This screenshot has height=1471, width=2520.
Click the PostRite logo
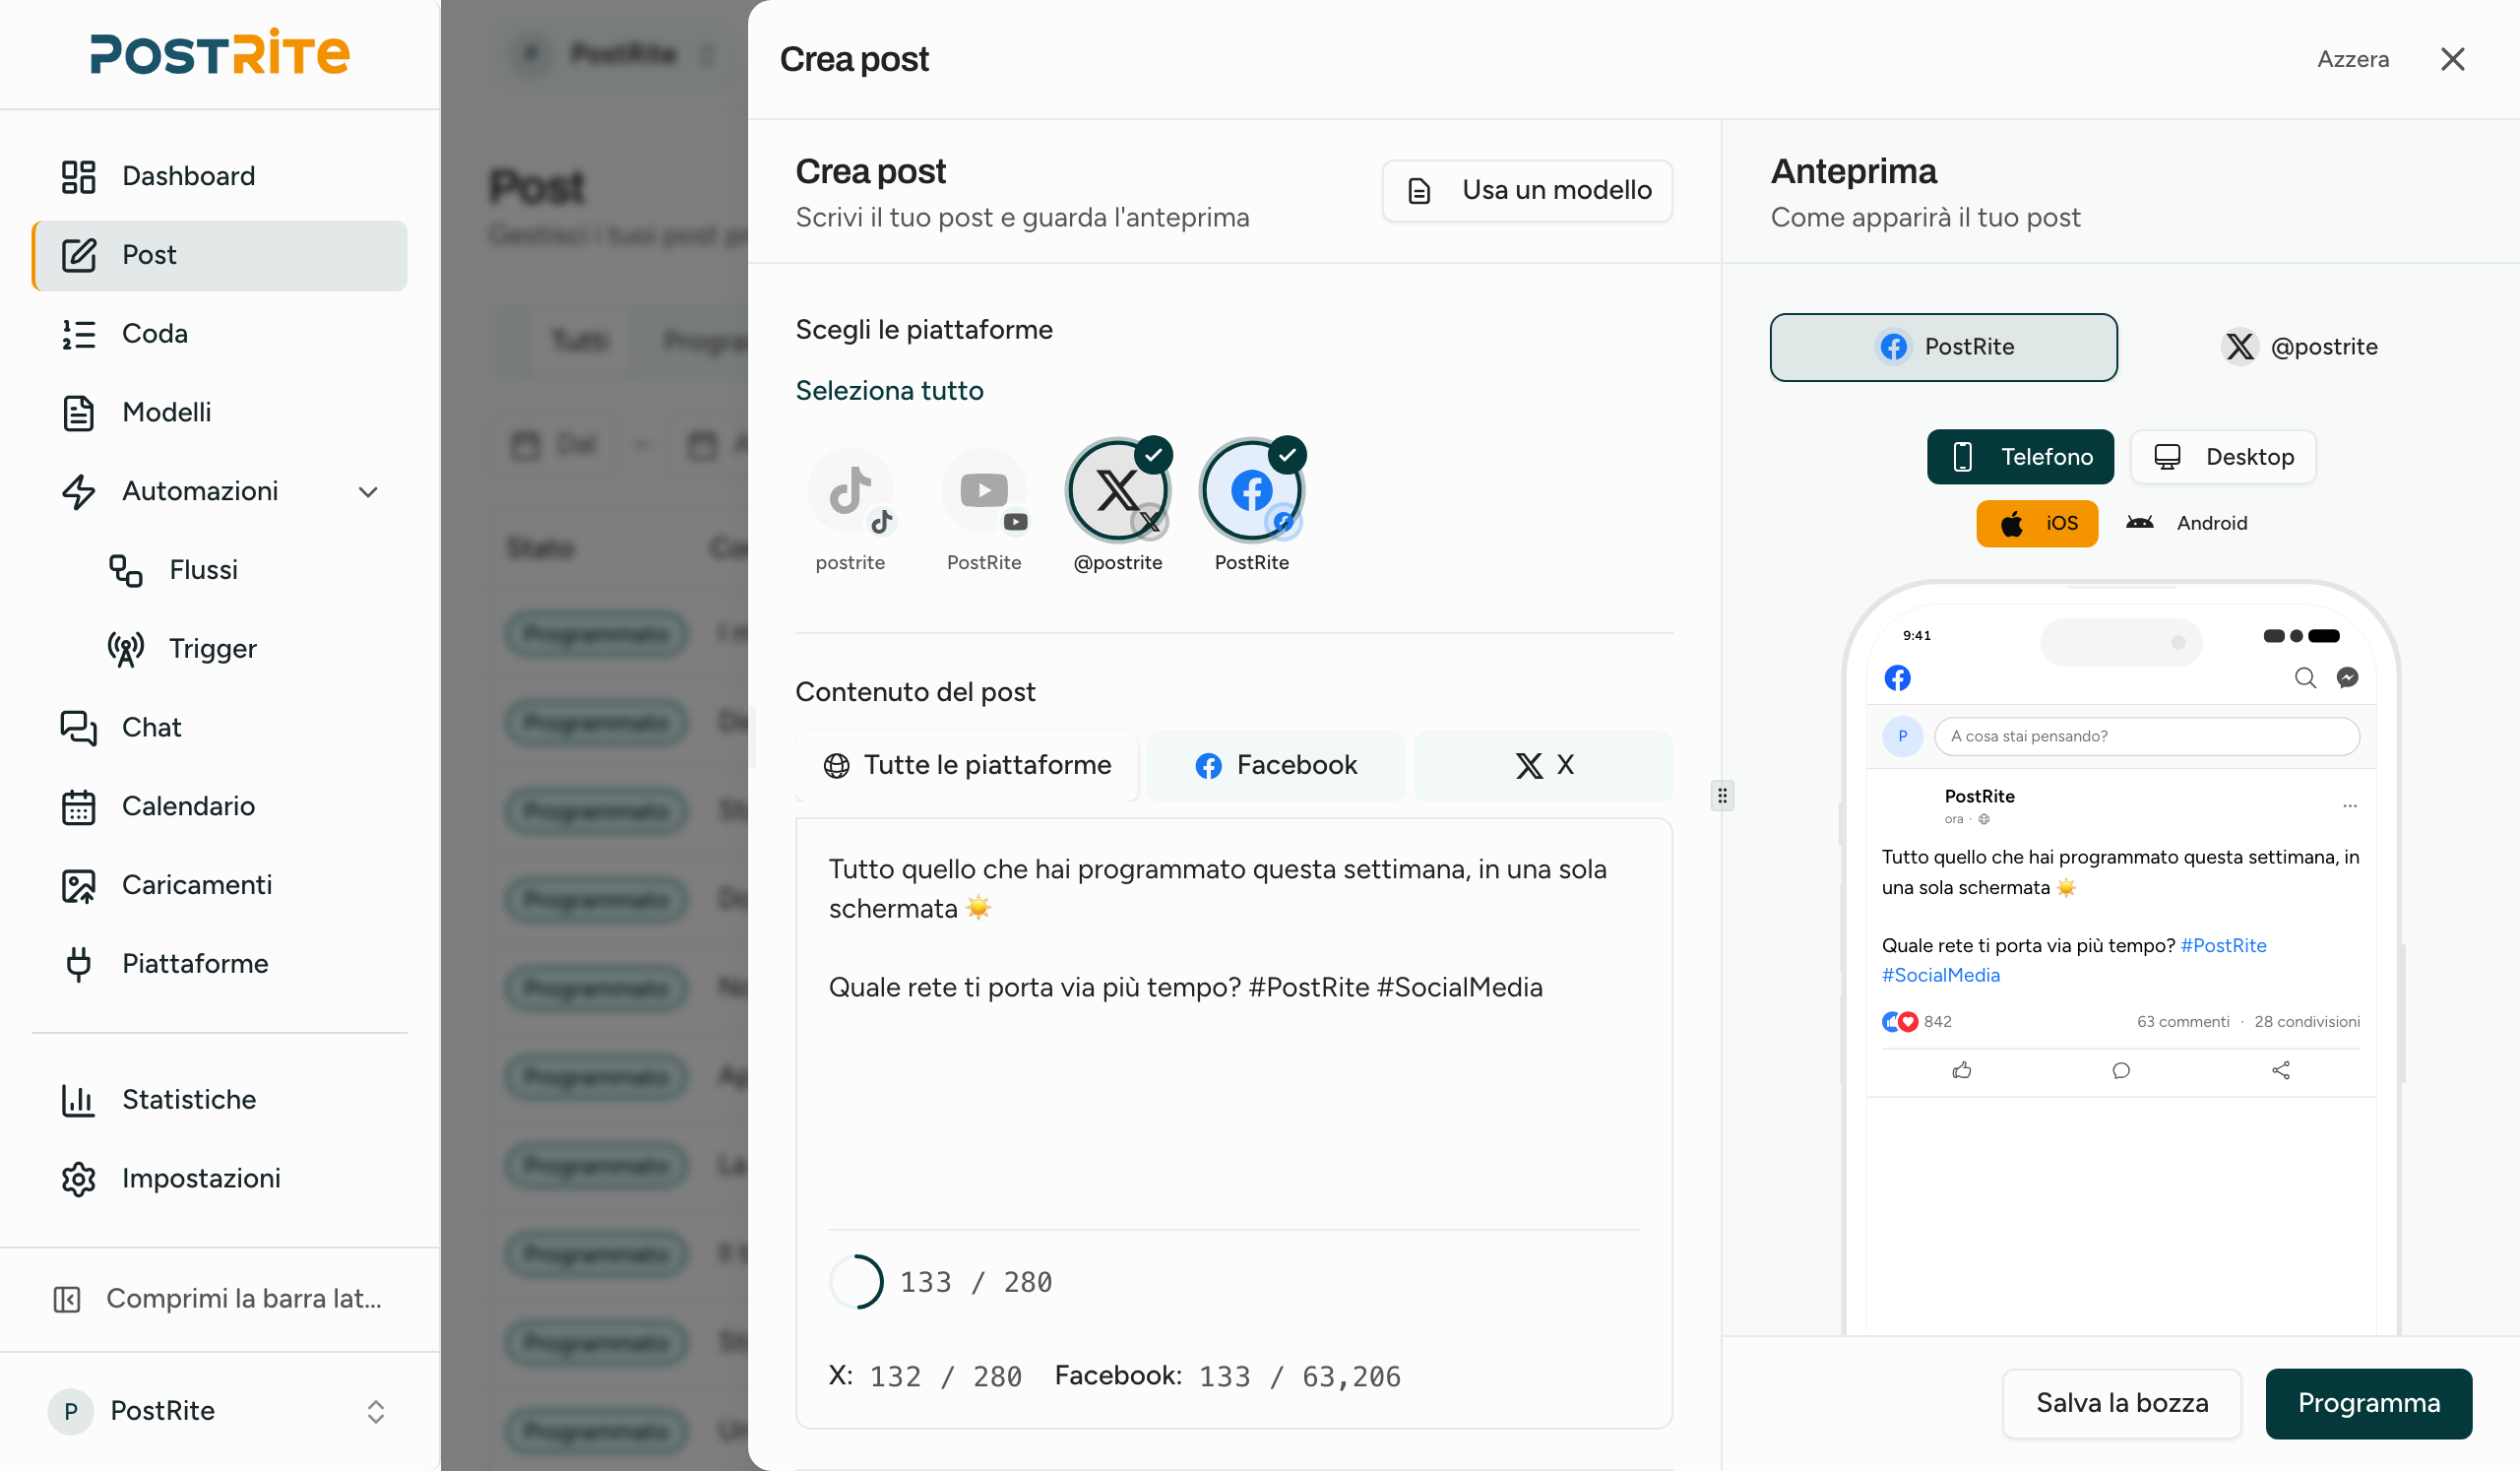219,53
